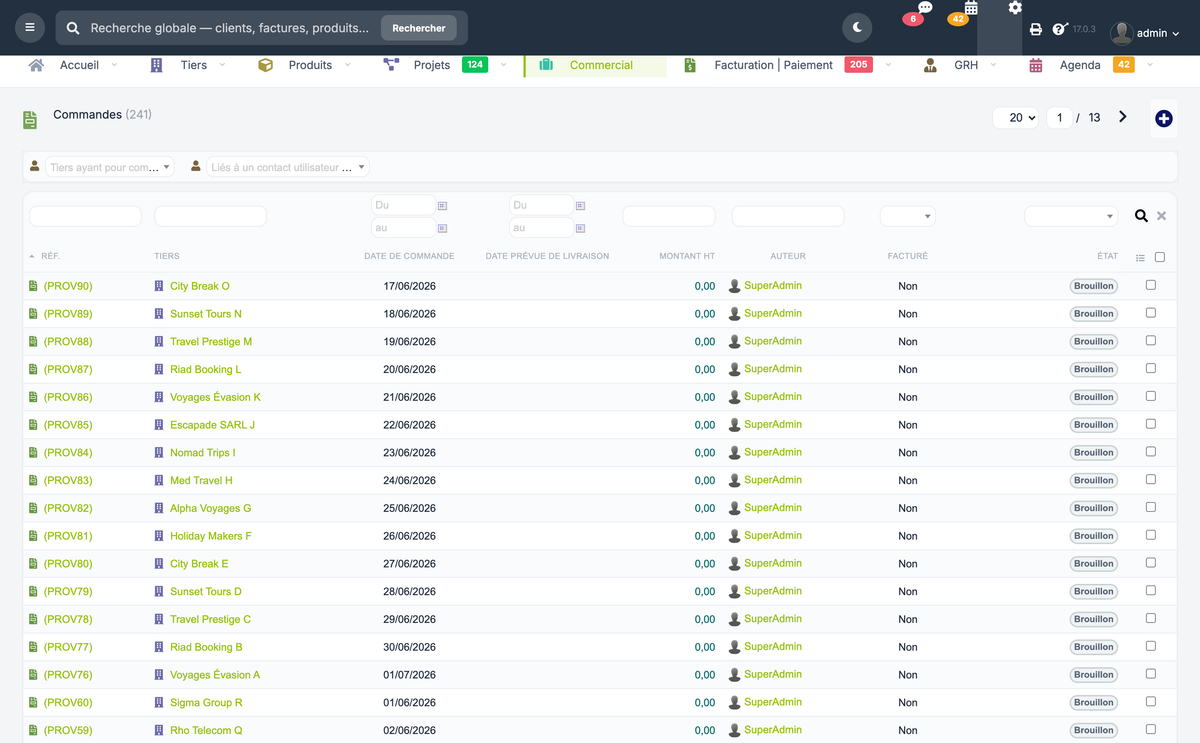Open the calendar icon in top bar
1200x743 pixels.
pos(971,8)
